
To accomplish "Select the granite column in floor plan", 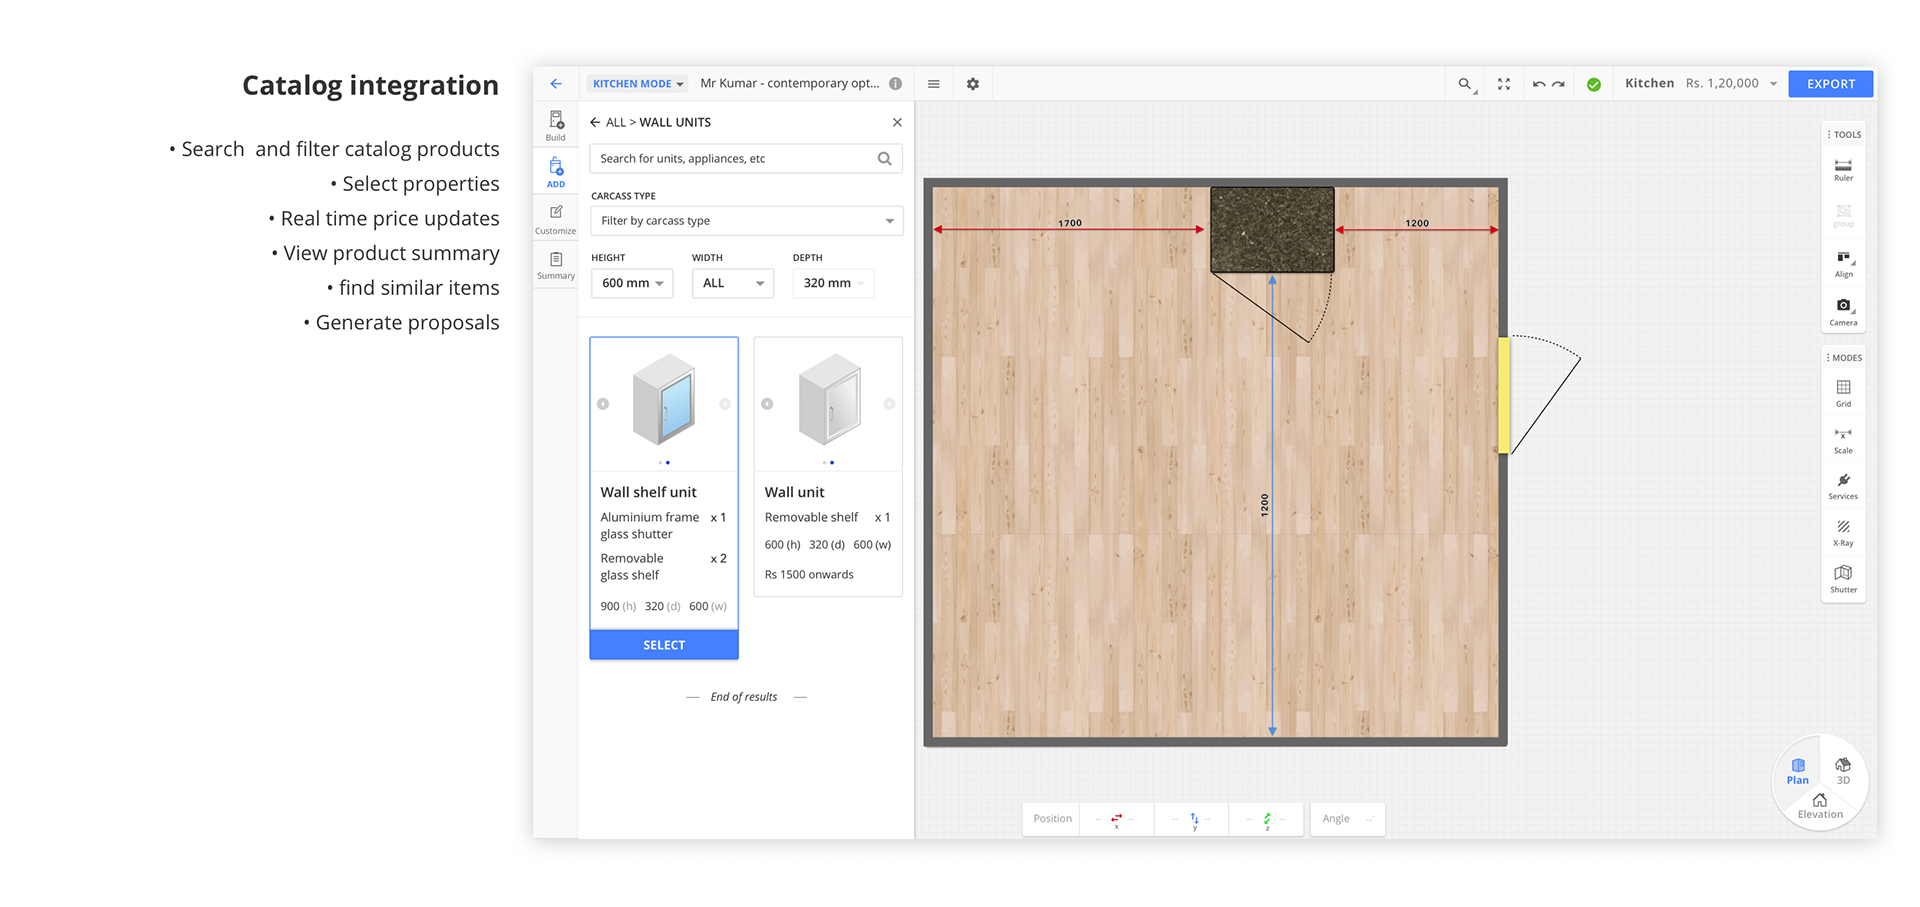I will click(1272, 230).
